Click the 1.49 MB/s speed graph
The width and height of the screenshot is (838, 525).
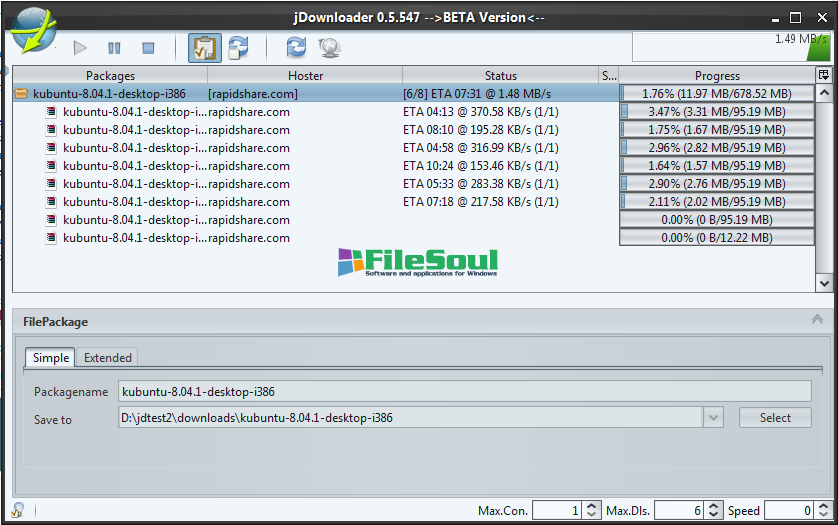731,47
